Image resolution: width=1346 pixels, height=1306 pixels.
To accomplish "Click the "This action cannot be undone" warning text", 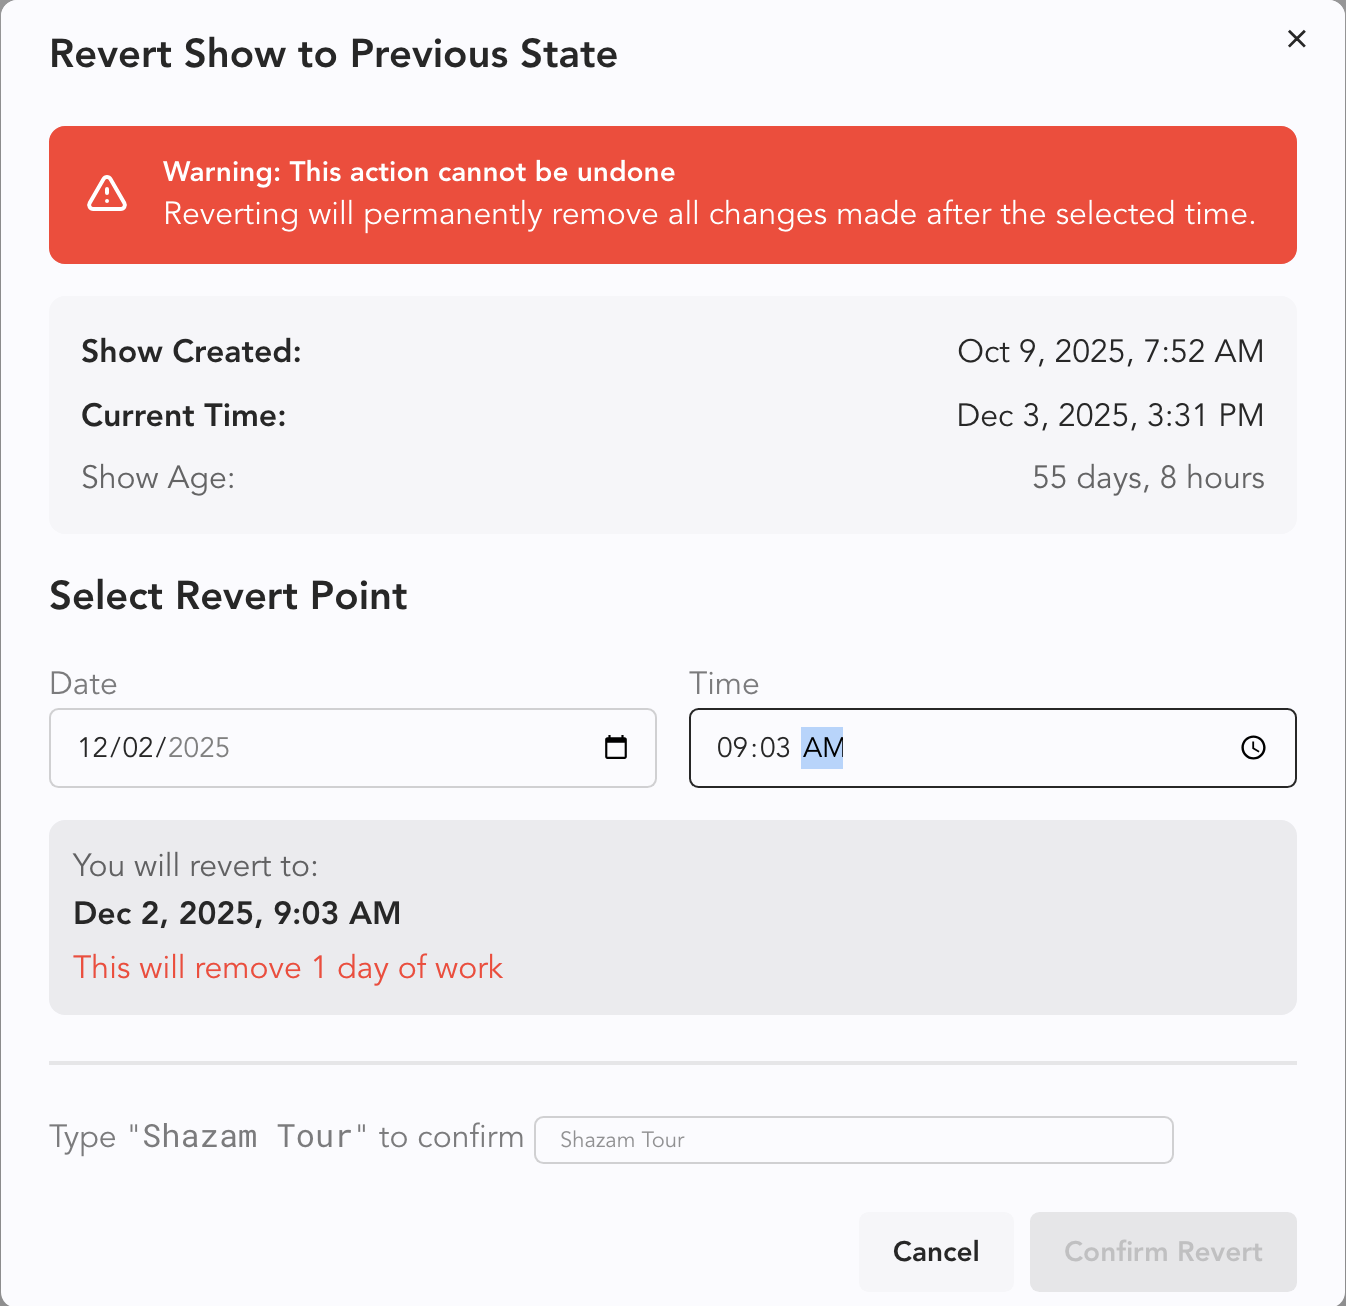I will 419,172.
